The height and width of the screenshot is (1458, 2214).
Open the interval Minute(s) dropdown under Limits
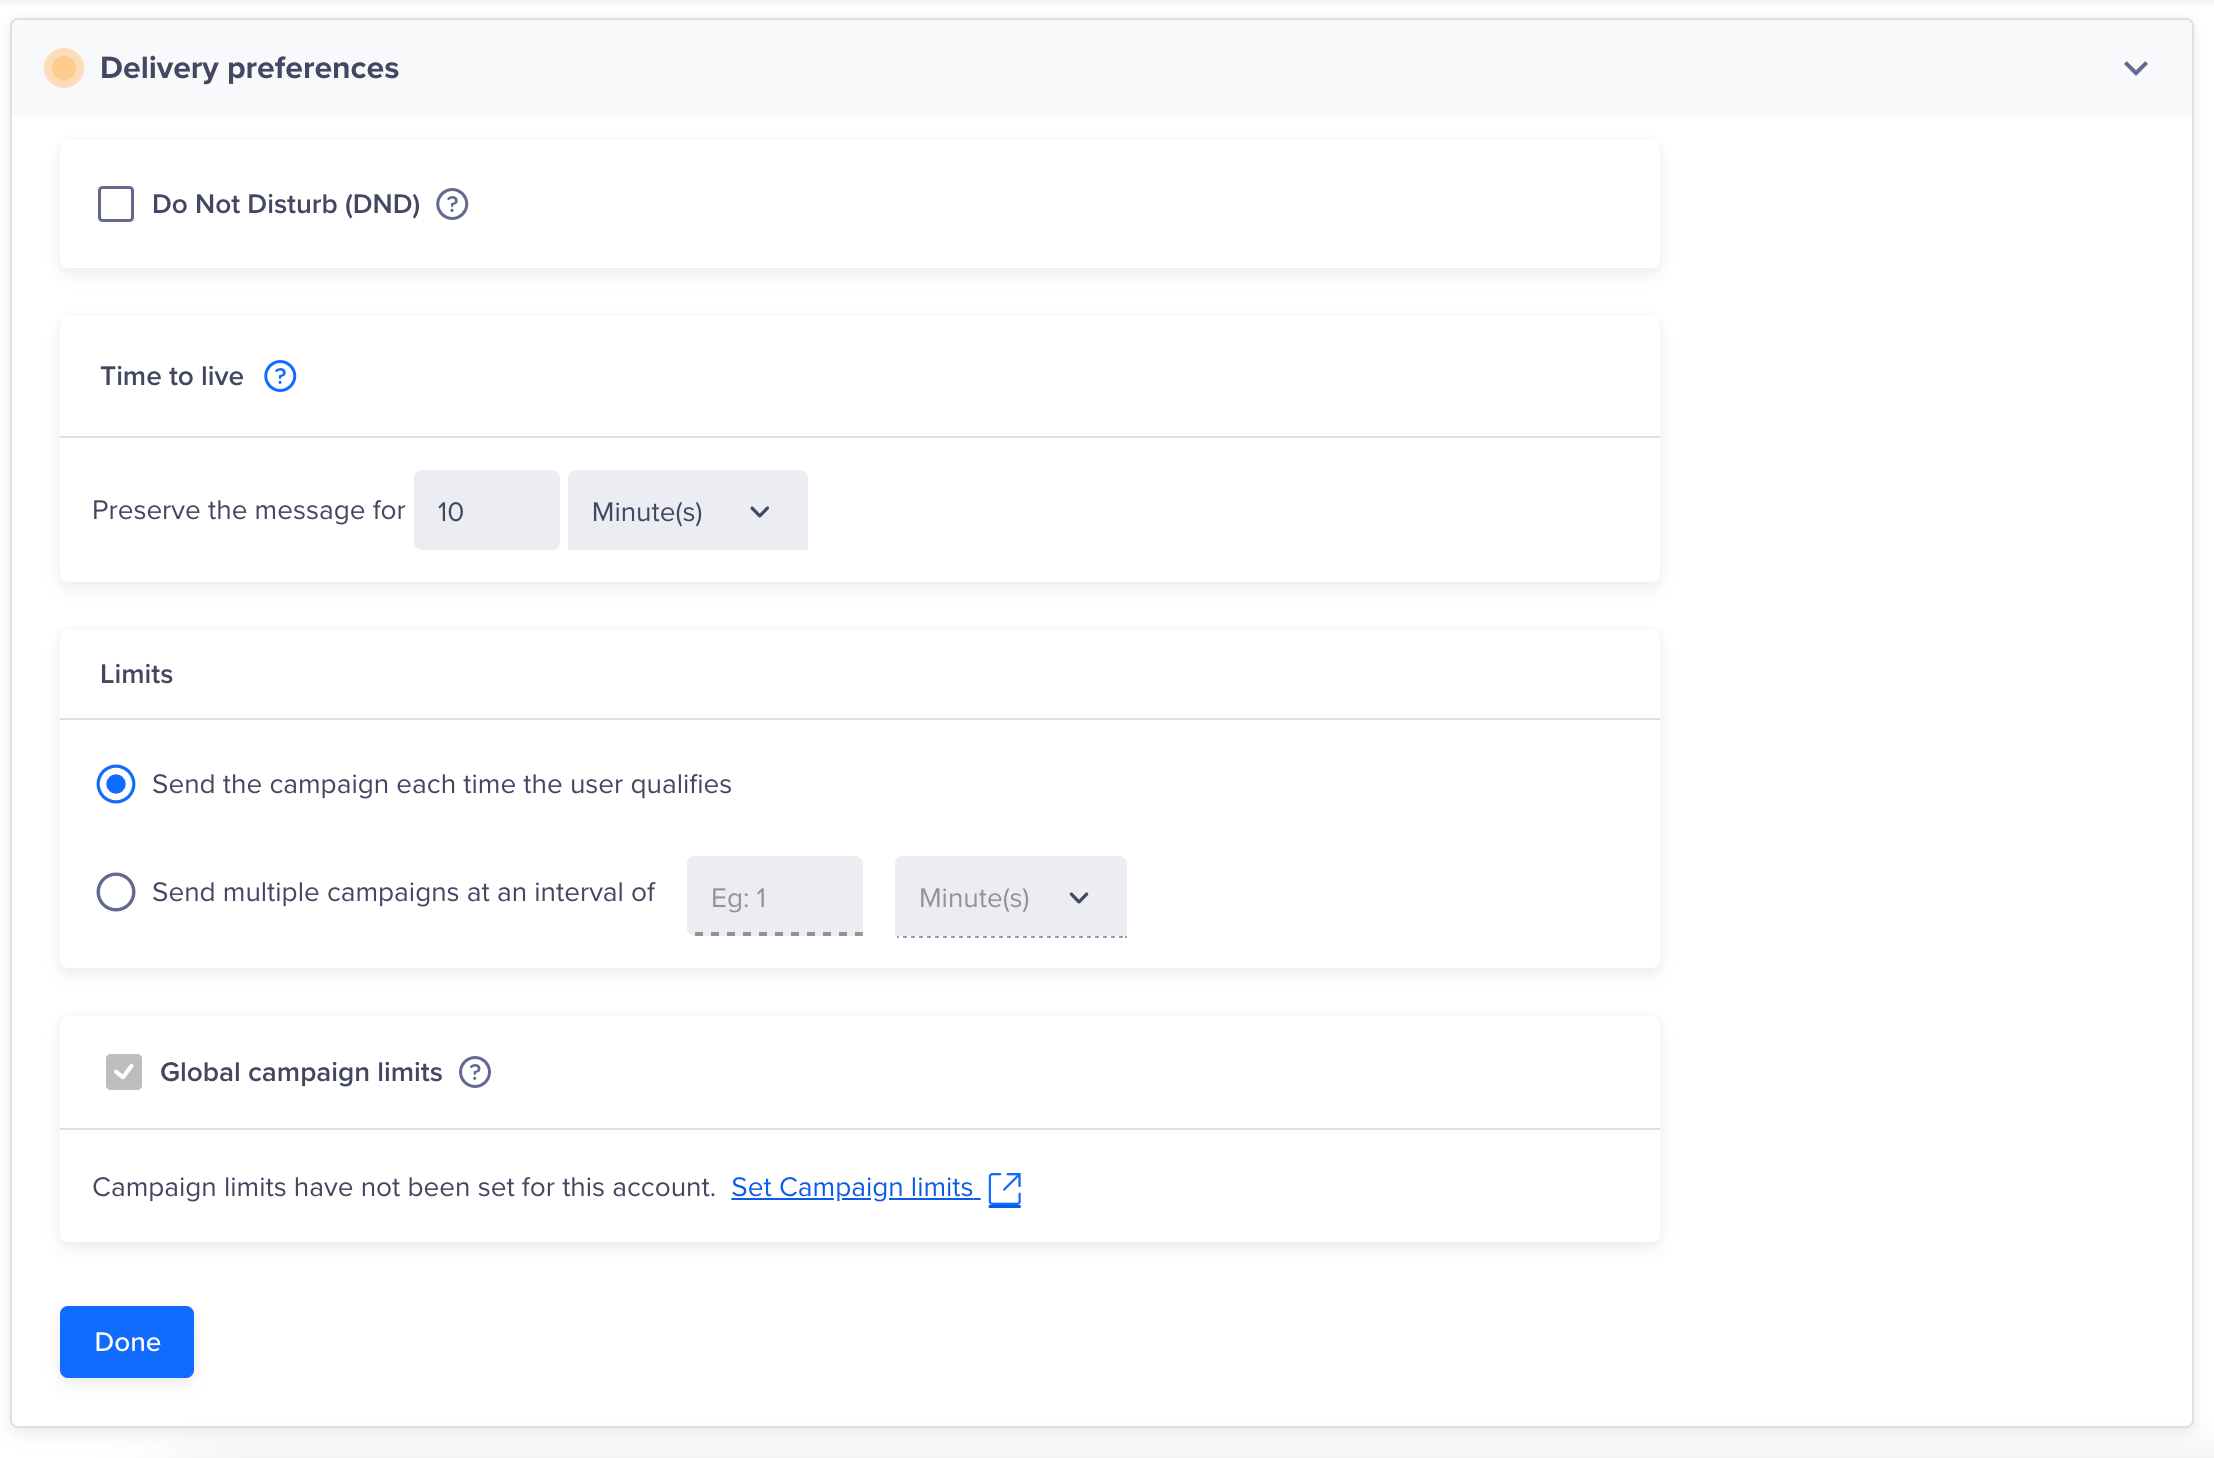1011,897
